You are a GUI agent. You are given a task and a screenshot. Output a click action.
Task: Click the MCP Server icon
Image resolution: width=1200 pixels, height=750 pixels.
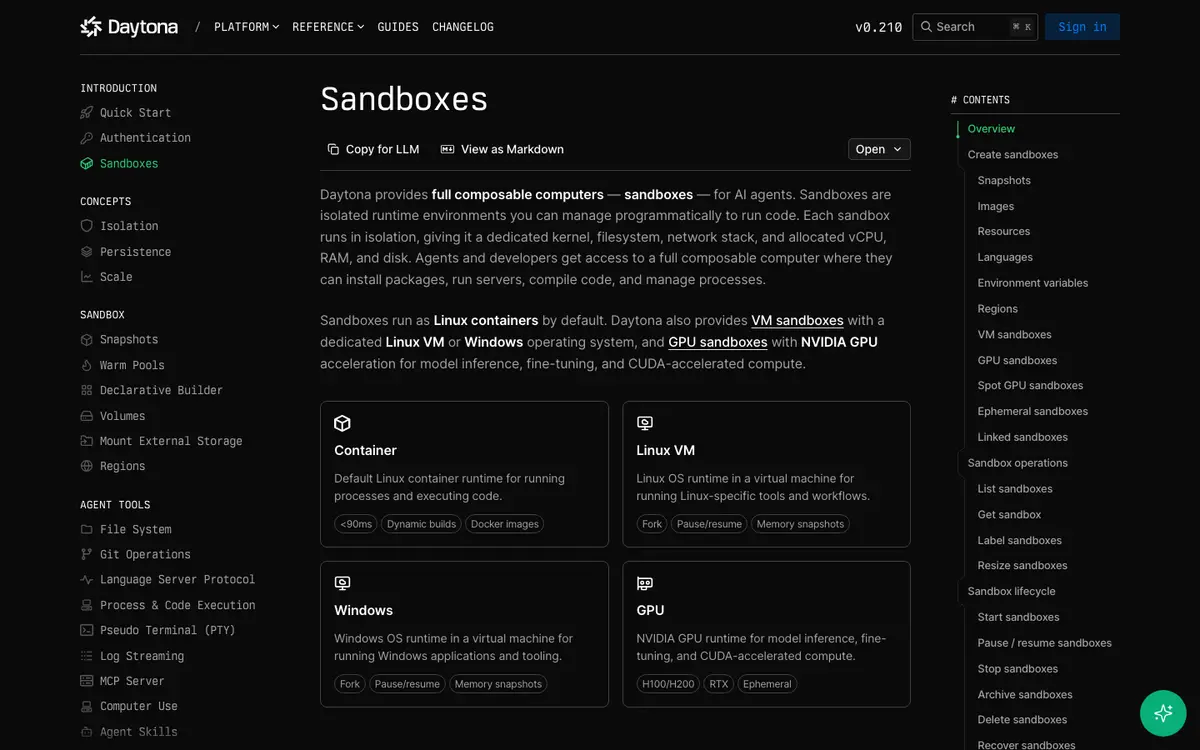pyautogui.click(x=87, y=681)
